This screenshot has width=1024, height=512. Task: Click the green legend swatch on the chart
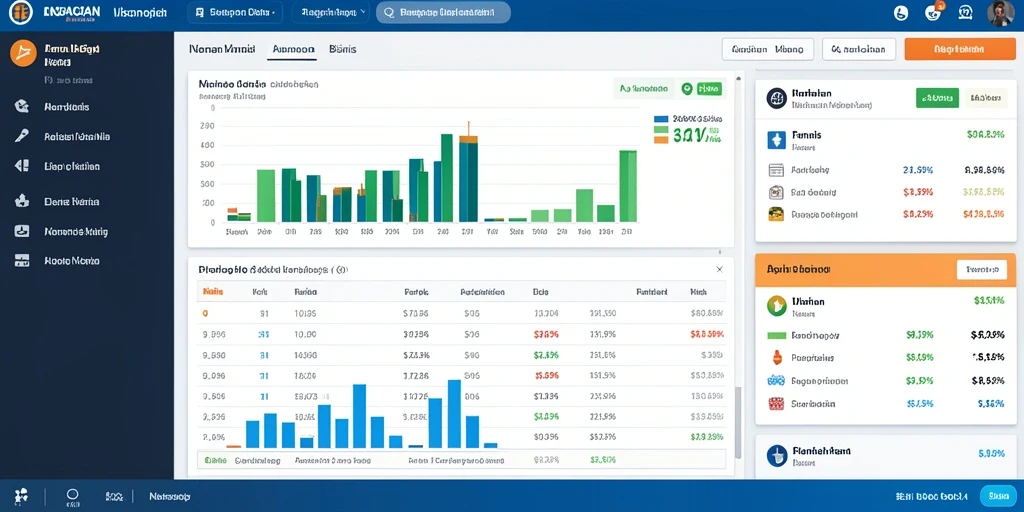click(x=660, y=129)
